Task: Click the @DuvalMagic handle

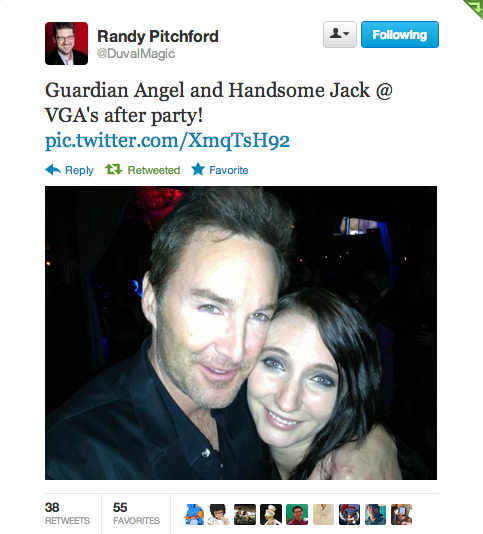Action: [136, 54]
